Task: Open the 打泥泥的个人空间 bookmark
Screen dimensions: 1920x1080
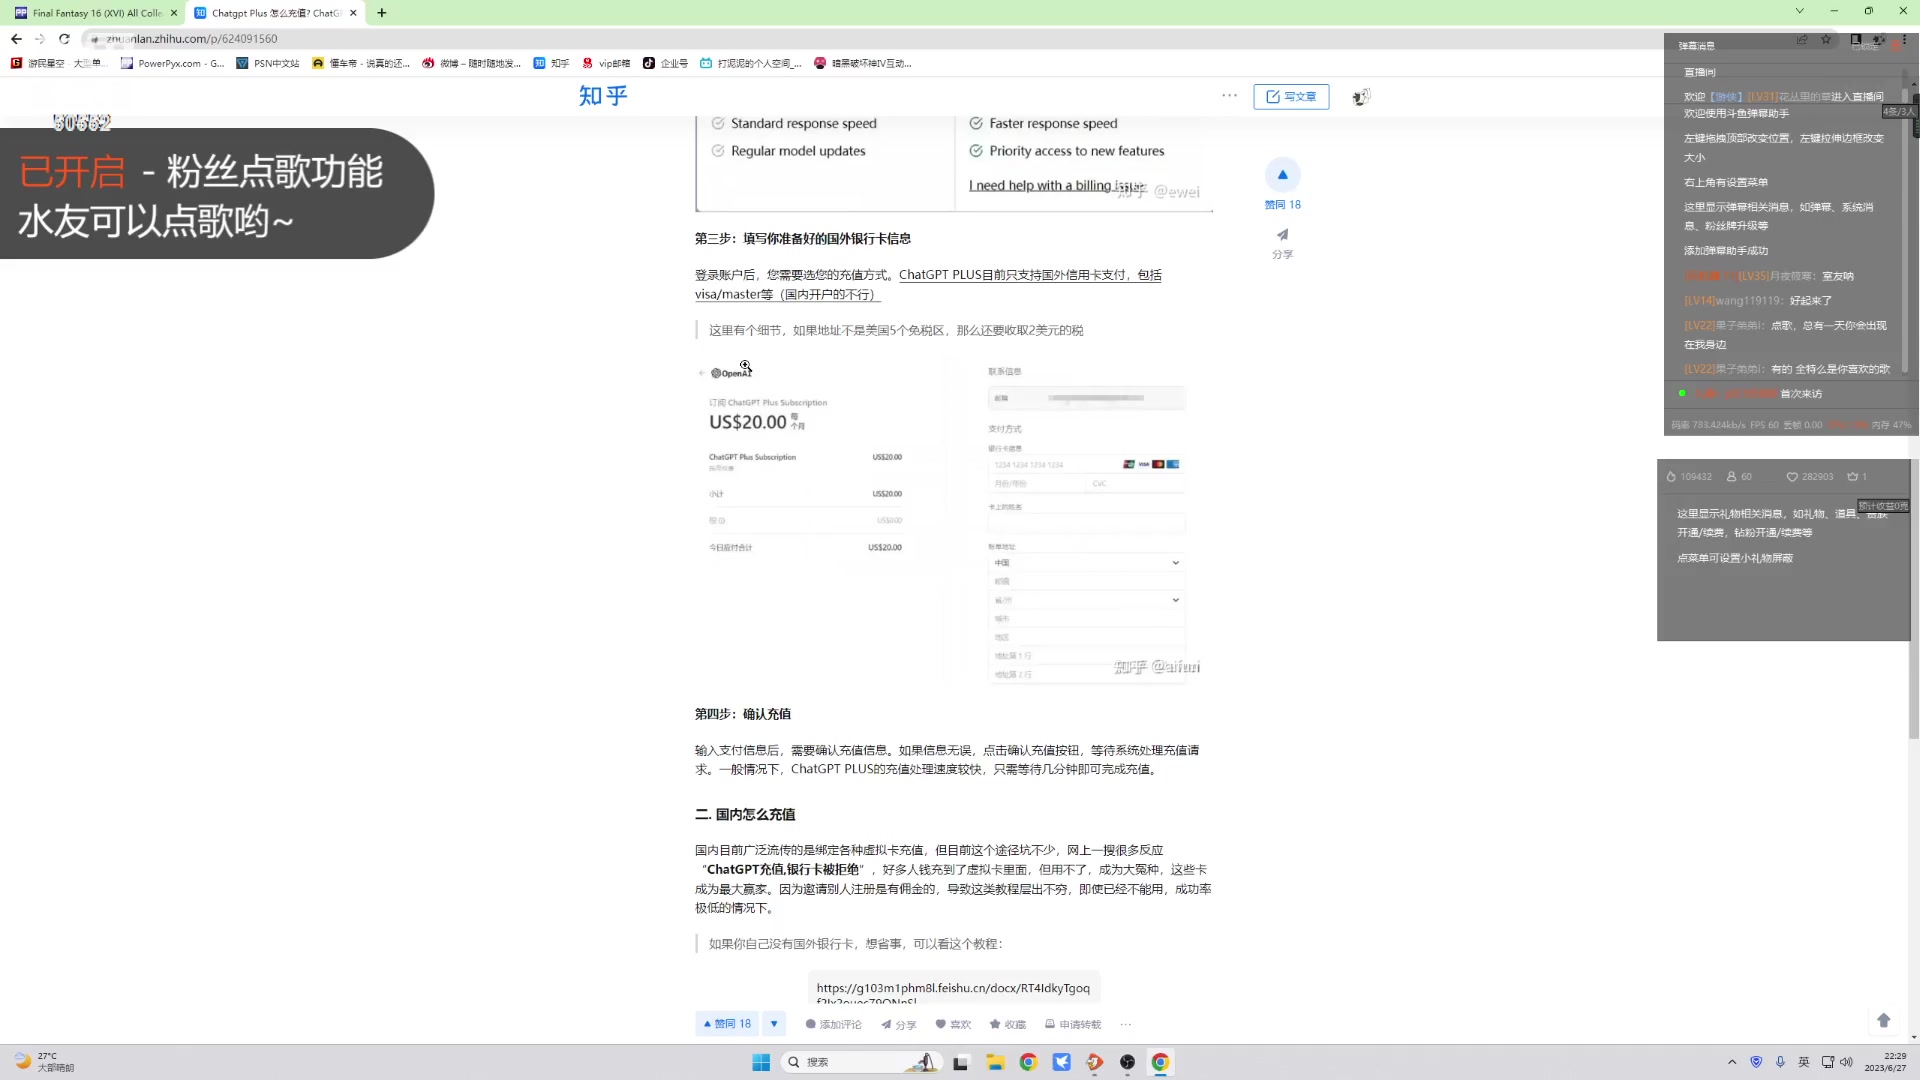Action: tap(751, 63)
